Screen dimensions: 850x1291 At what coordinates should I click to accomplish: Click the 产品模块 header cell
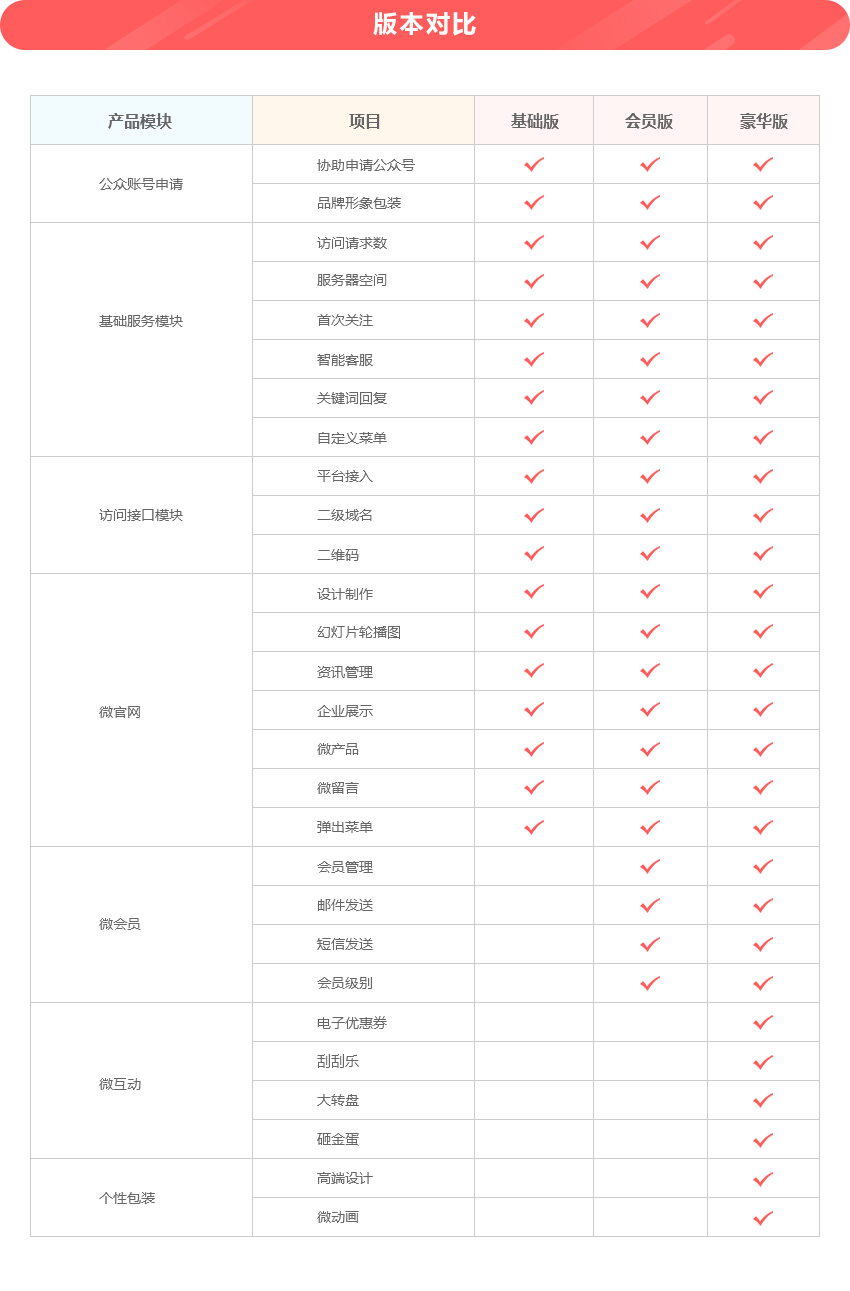pyautogui.click(x=140, y=121)
